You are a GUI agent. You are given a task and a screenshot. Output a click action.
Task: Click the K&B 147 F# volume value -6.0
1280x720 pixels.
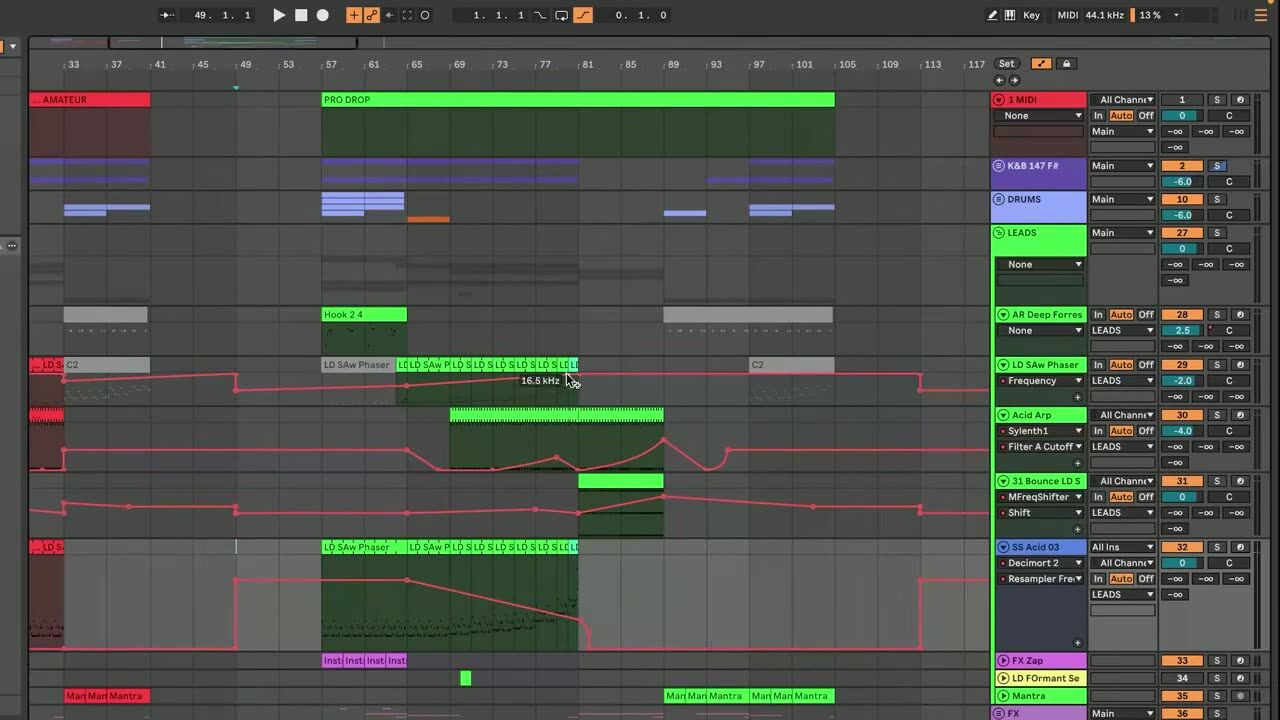click(x=1182, y=182)
